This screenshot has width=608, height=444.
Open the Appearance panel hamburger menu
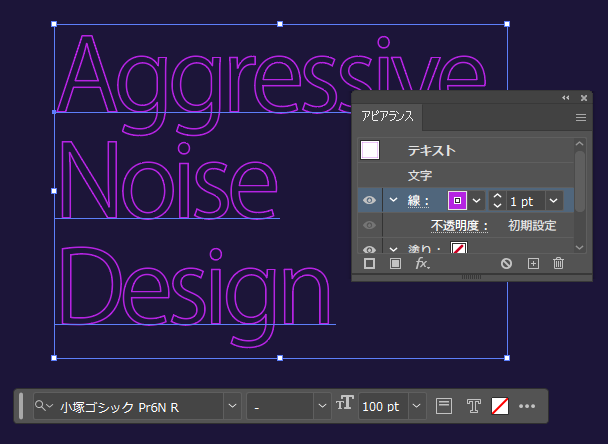[581, 117]
